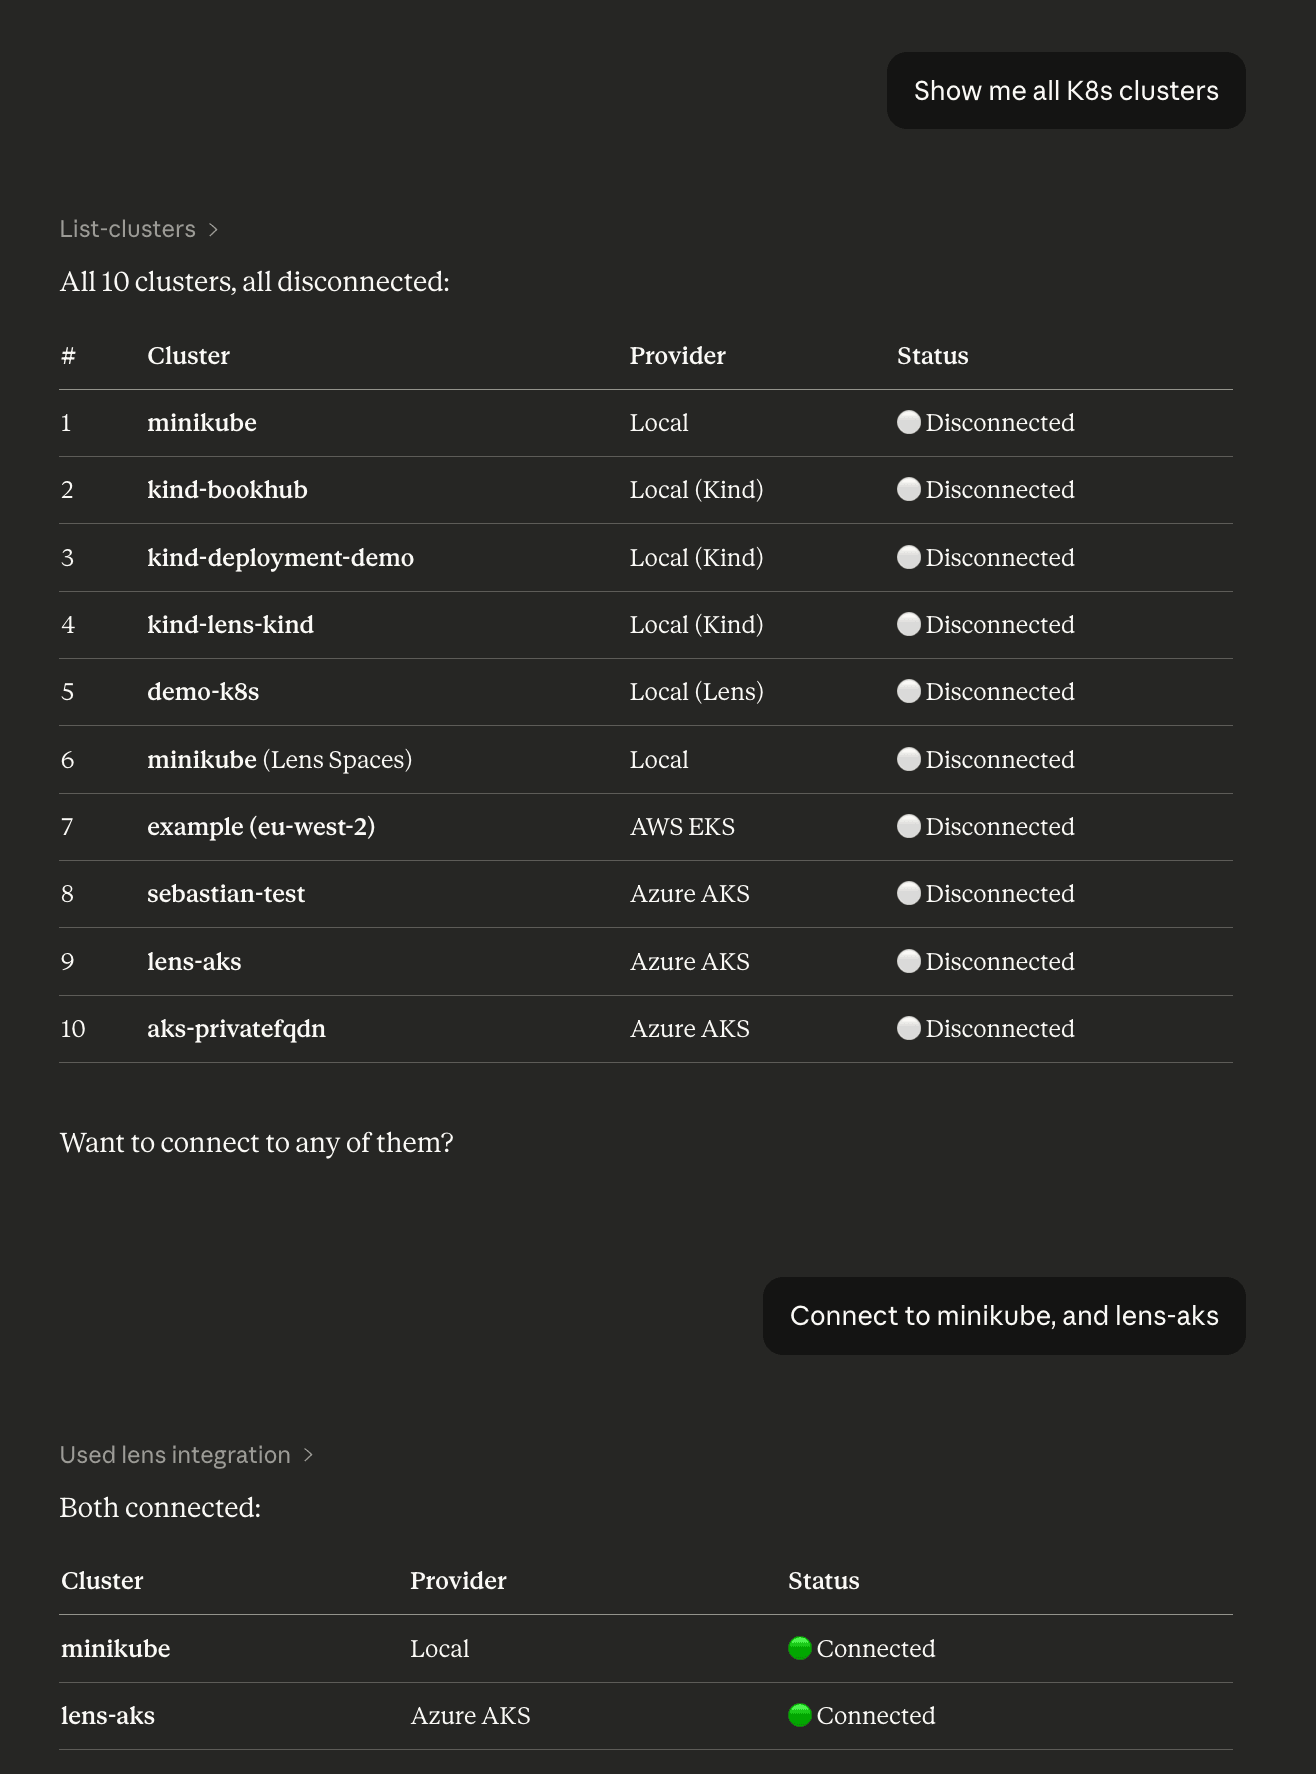Click the green Connected indicator for lens-aks
The height and width of the screenshot is (1774, 1316).
coord(799,1715)
